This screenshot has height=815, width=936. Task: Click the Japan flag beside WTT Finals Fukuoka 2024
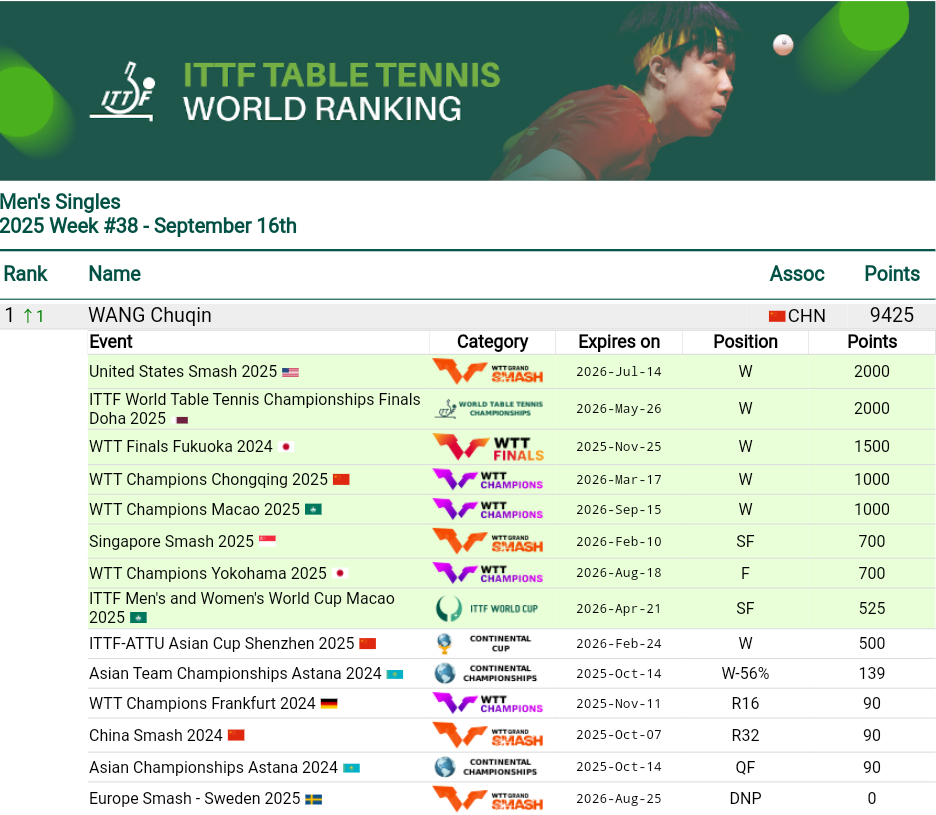click(286, 447)
